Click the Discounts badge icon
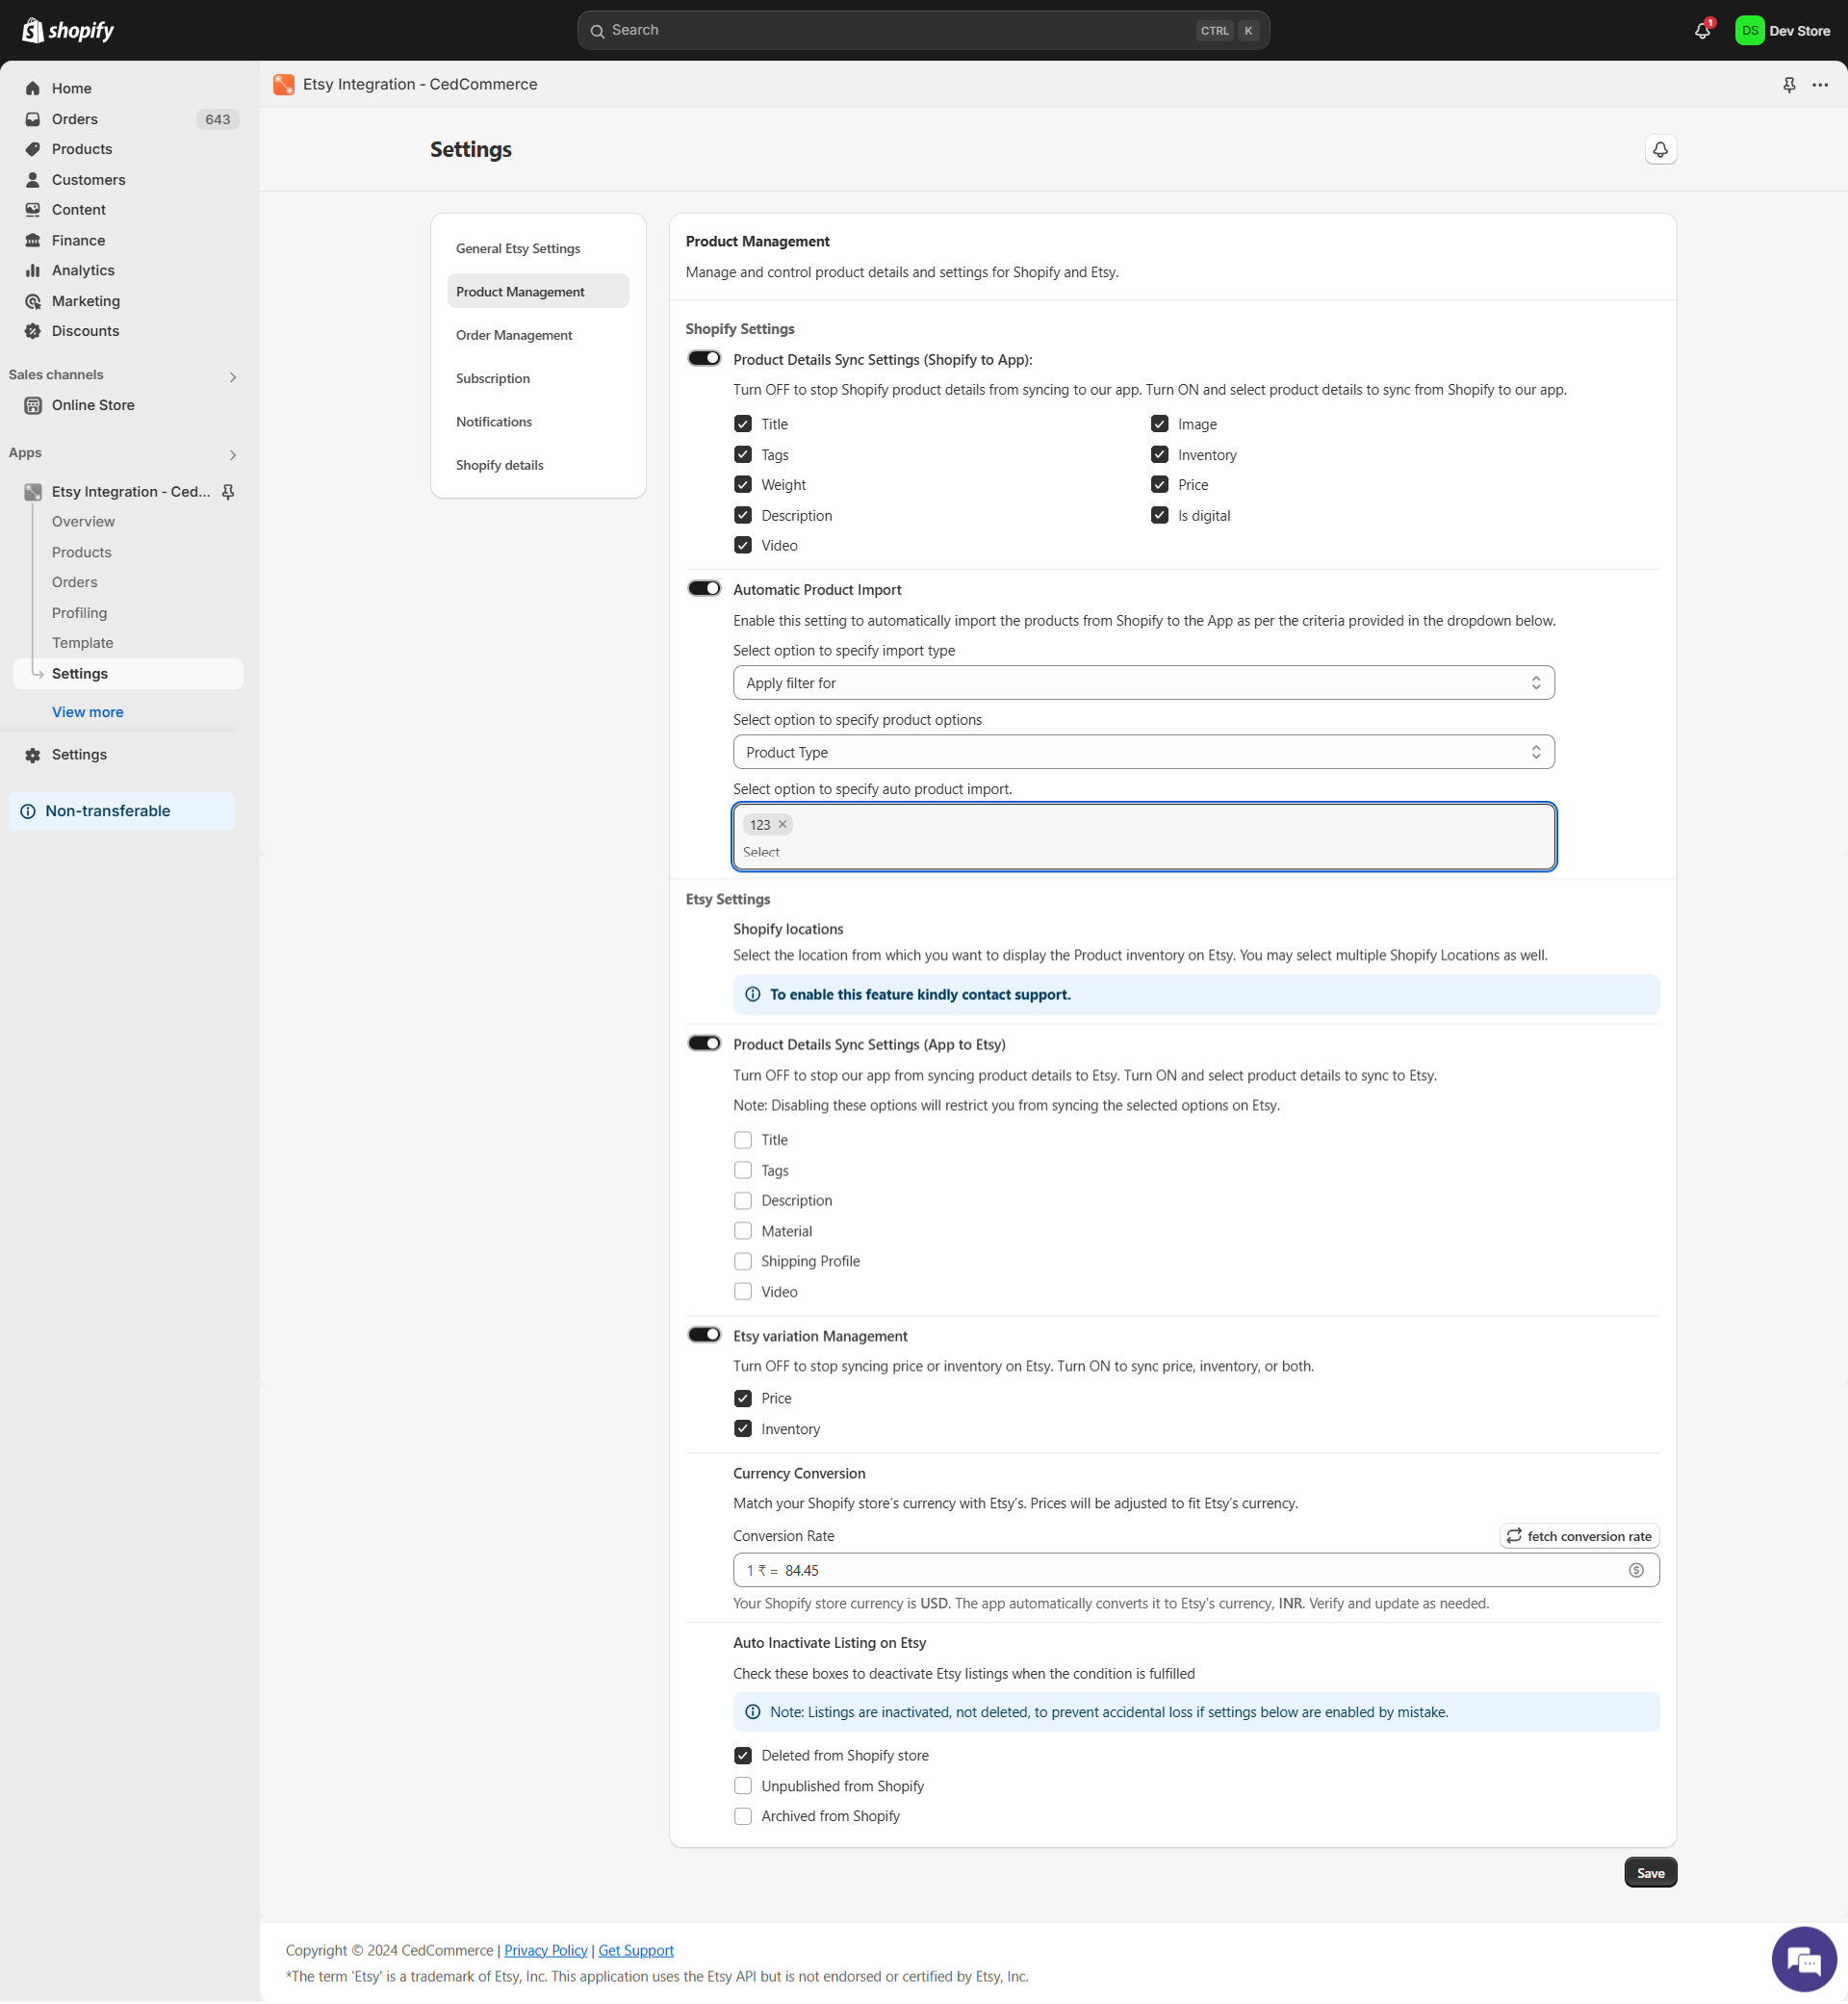Viewport: 1848px width, 2004px height. [x=33, y=331]
